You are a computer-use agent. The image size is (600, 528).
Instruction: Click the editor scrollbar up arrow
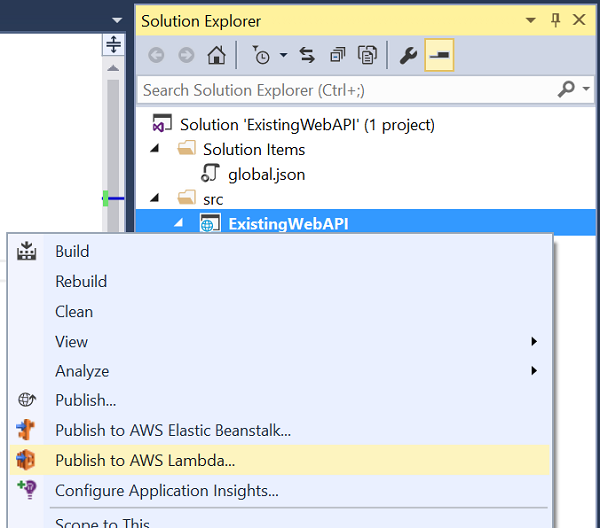coord(113,68)
